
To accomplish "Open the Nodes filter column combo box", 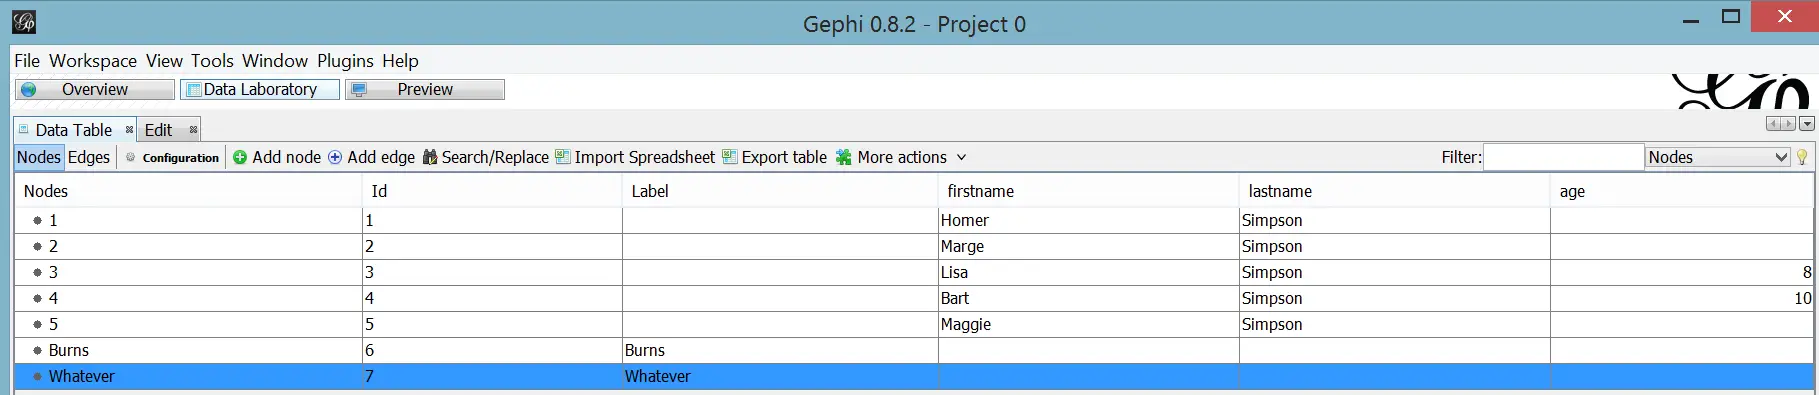I will click(1717, 157).
